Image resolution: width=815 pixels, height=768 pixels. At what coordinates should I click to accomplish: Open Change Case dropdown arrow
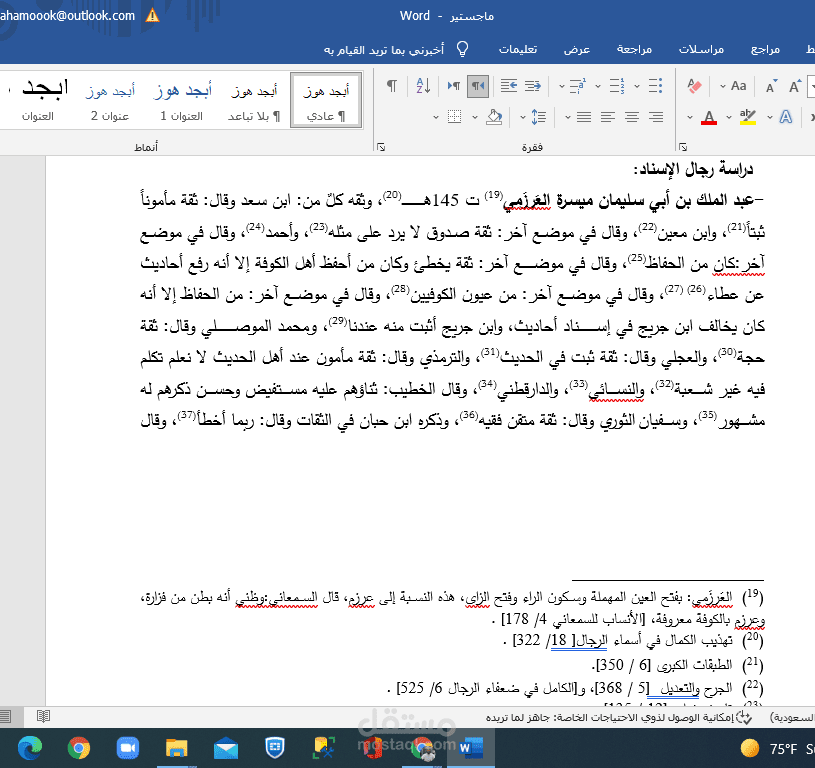click(722, 86)
